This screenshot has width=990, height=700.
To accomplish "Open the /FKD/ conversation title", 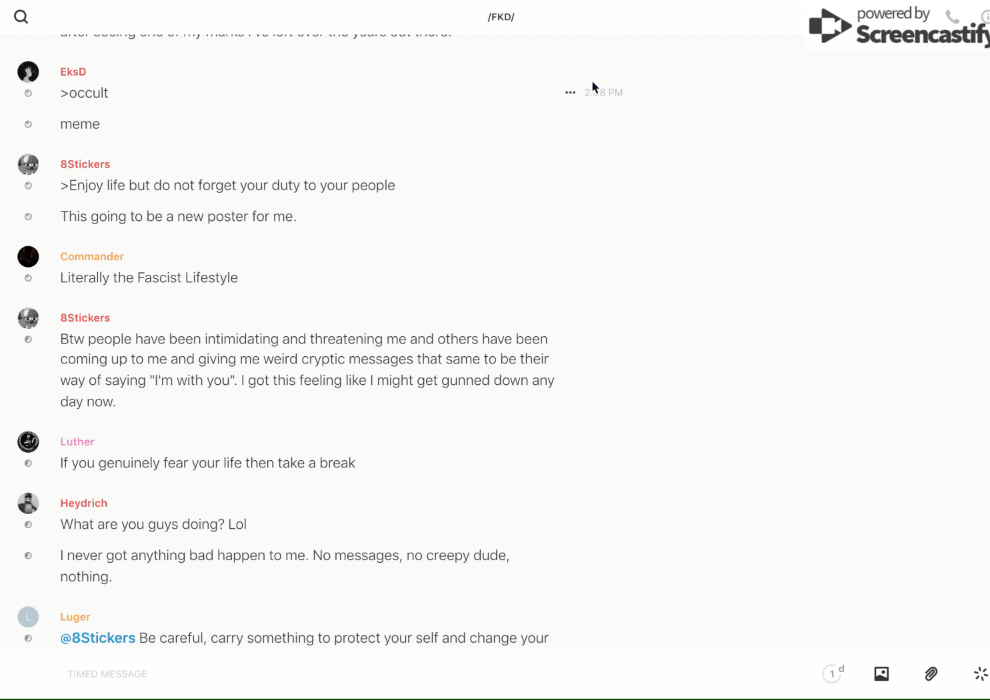I will (x=501, y=17).
